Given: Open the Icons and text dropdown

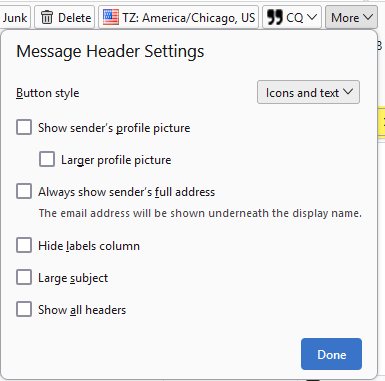Looking at the screenshot, I should point(308,92).
